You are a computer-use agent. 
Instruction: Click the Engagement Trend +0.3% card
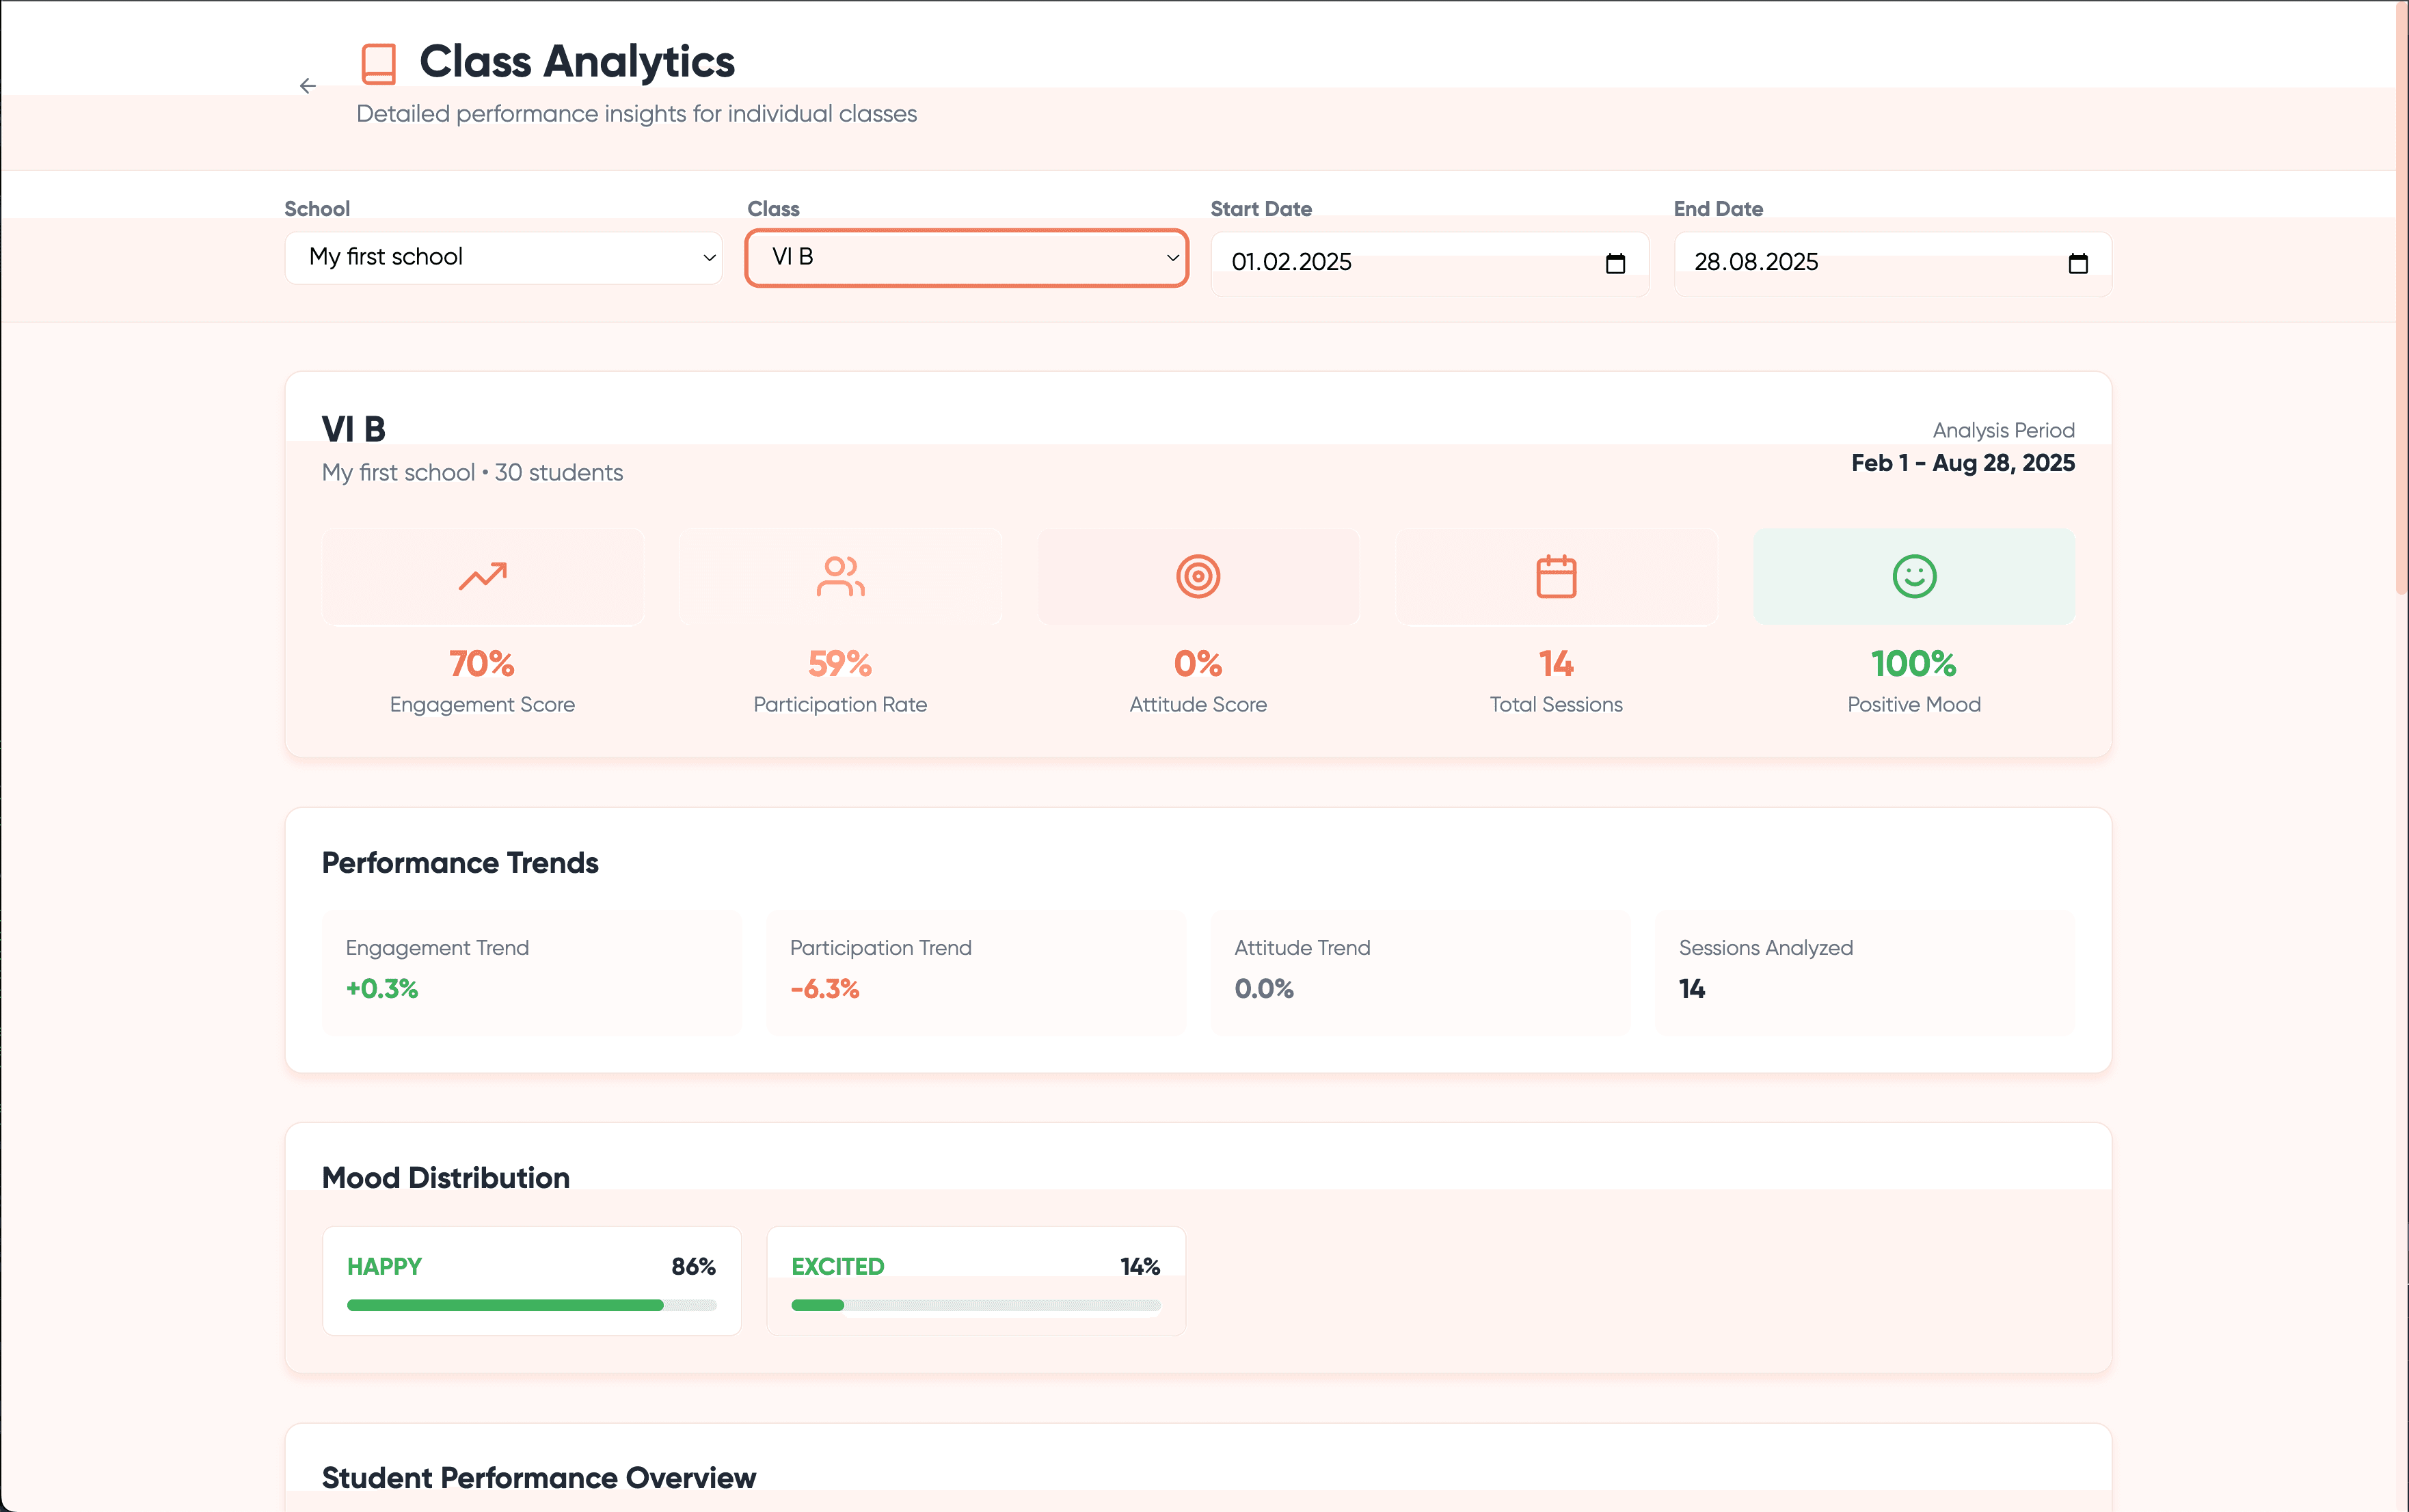(530, 971)
